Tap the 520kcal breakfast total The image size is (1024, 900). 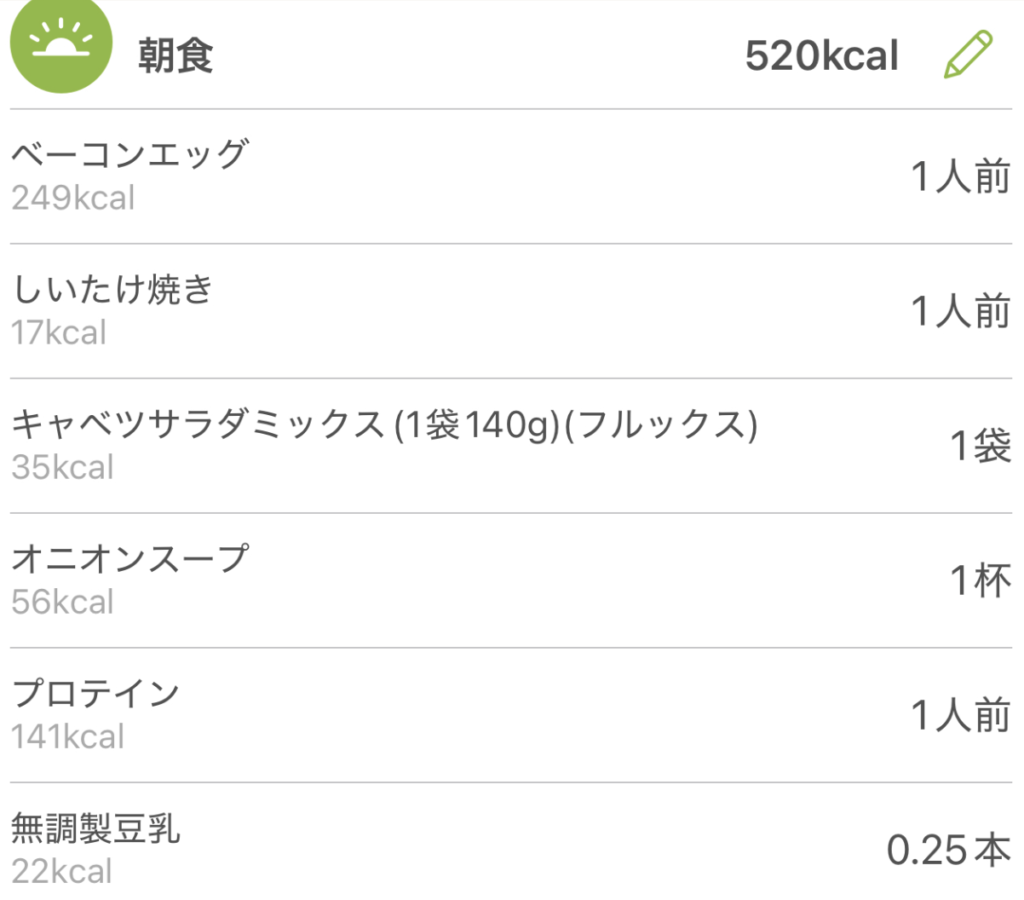coord(822,57)
